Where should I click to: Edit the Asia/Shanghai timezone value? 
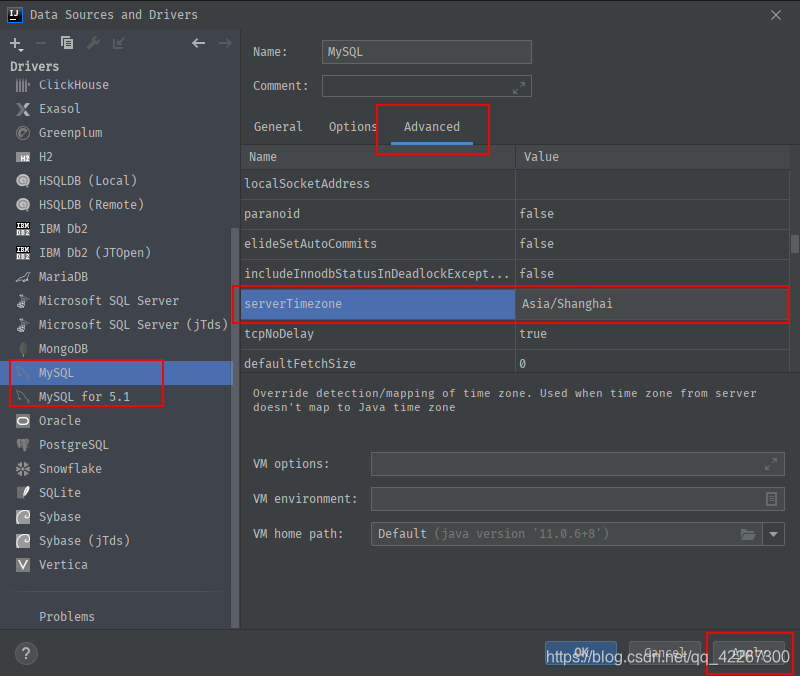coord(652,304)
